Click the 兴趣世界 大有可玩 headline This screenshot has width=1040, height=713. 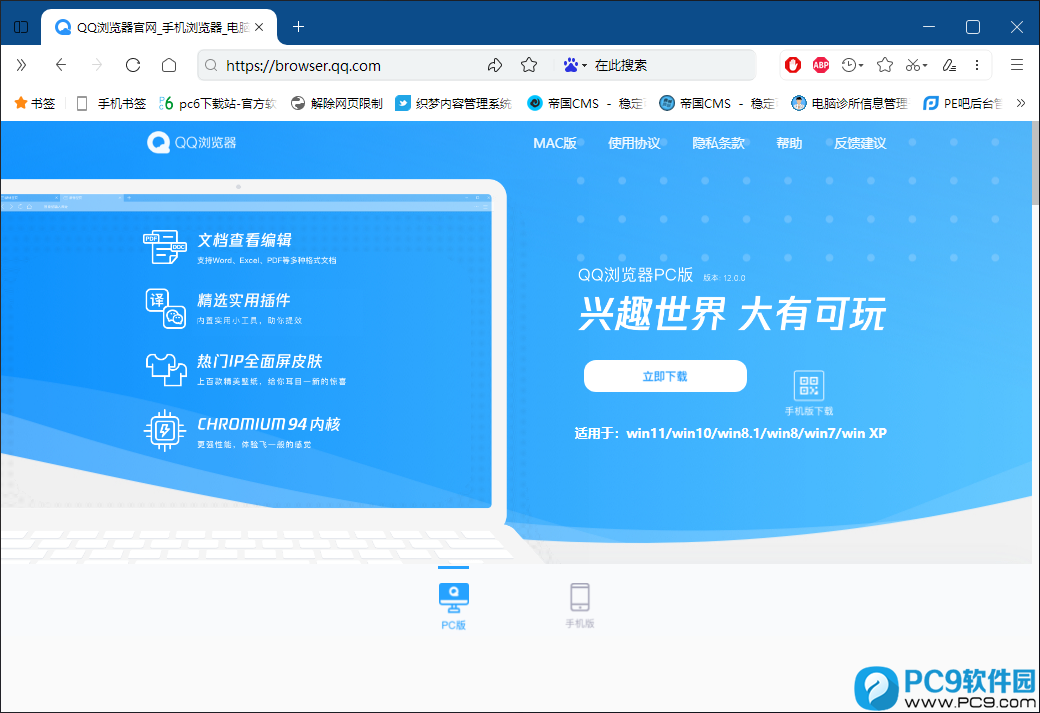732,314
